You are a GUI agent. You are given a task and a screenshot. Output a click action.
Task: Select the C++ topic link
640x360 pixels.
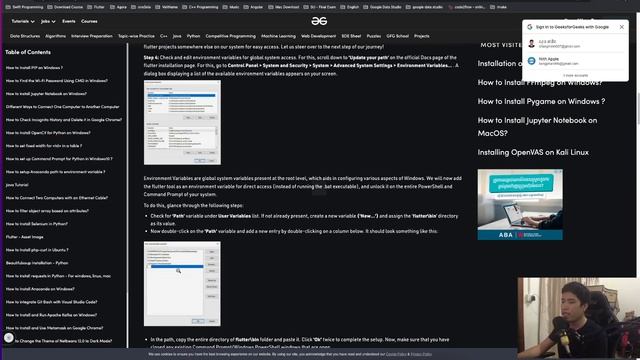pyautogui.click(x=164, y=36)
